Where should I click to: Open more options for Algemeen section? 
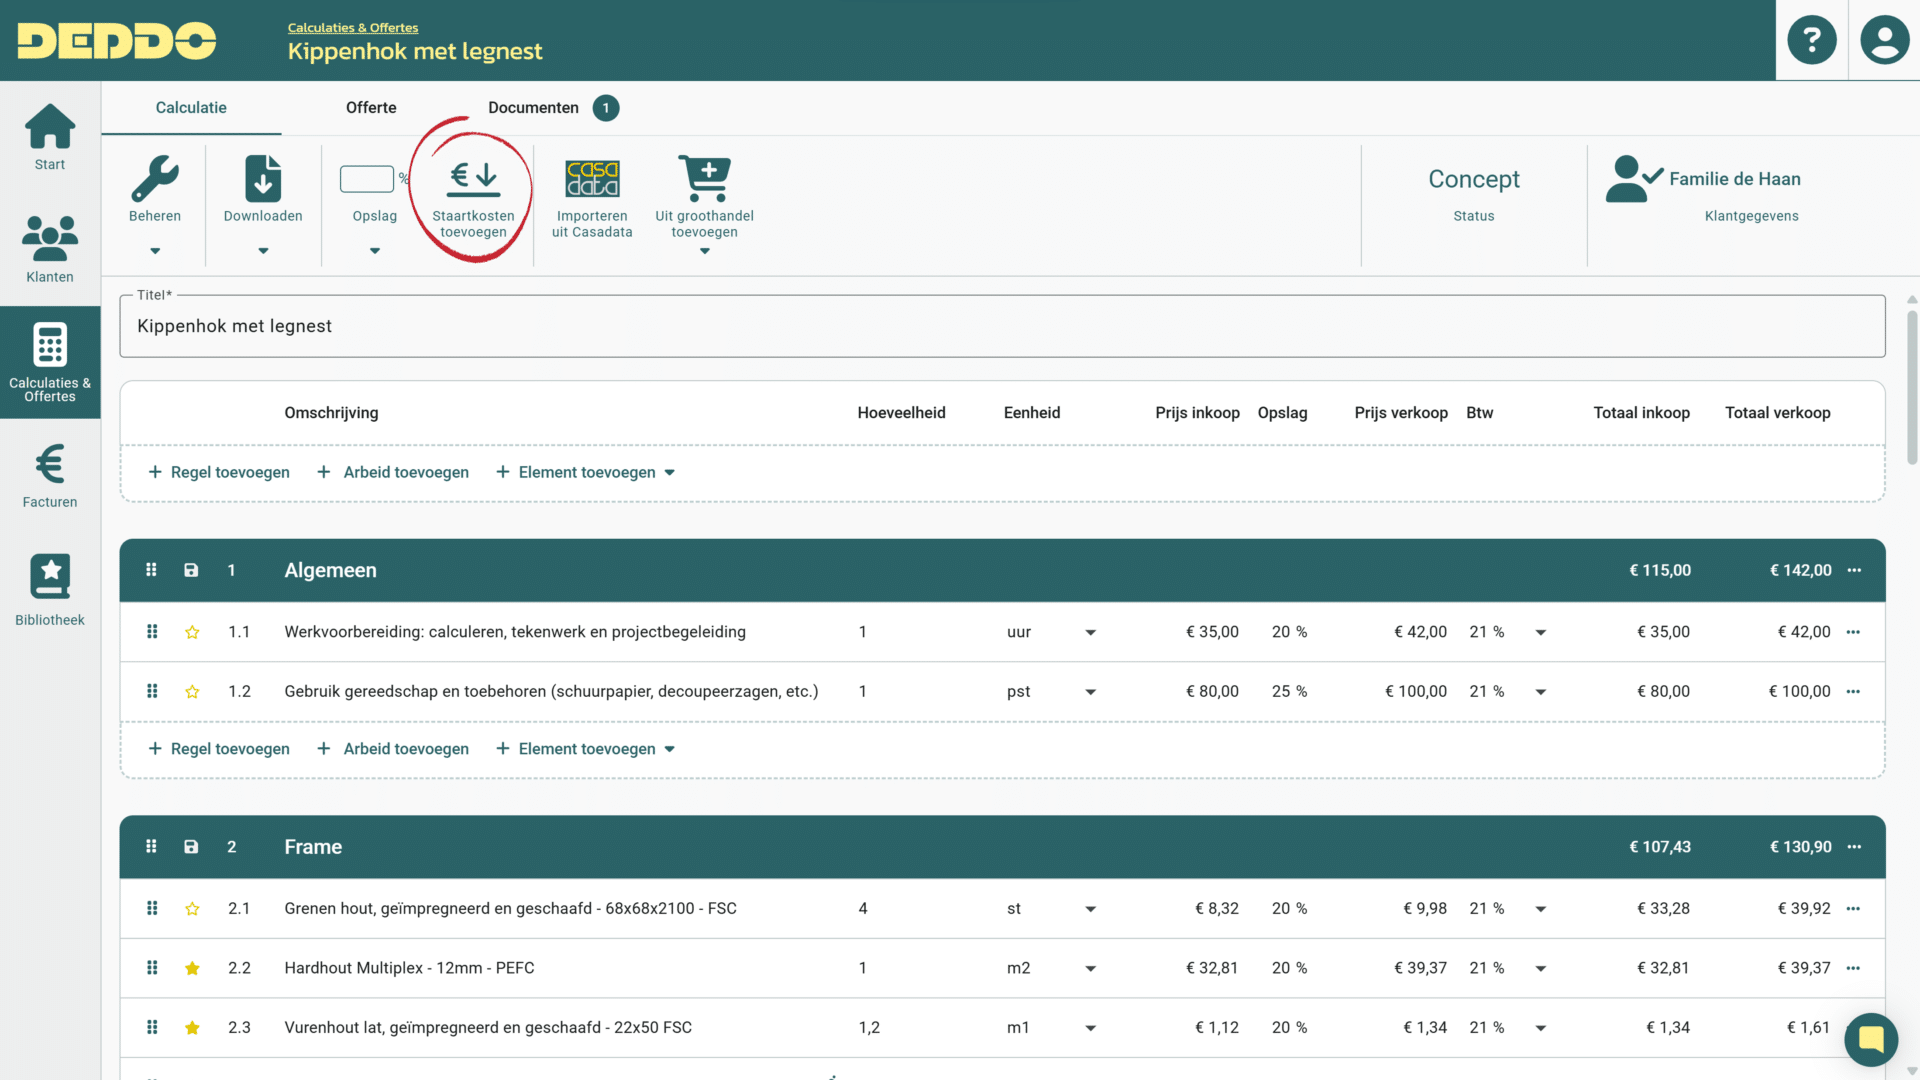point(1854,570)
